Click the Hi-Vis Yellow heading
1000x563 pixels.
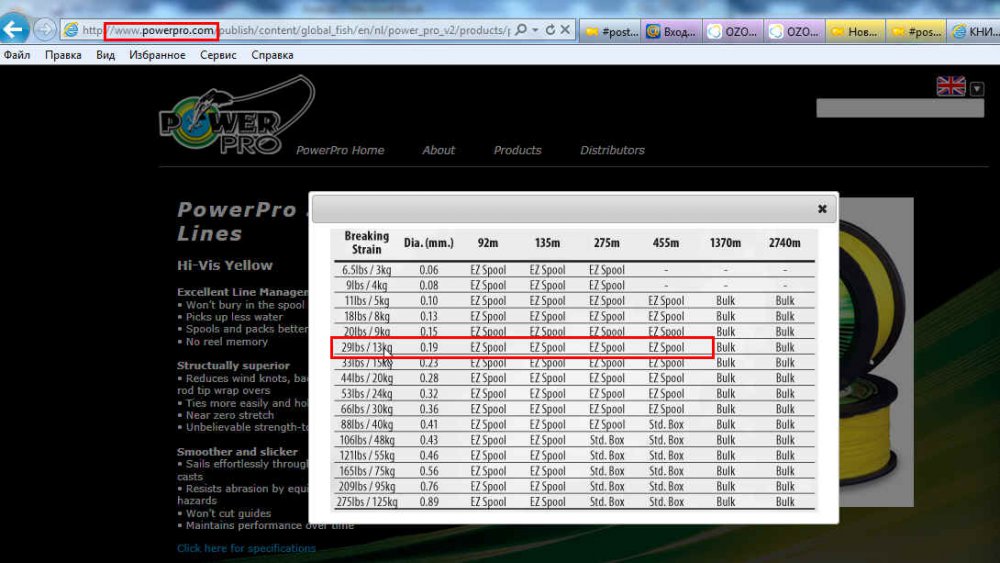point(224,265)
